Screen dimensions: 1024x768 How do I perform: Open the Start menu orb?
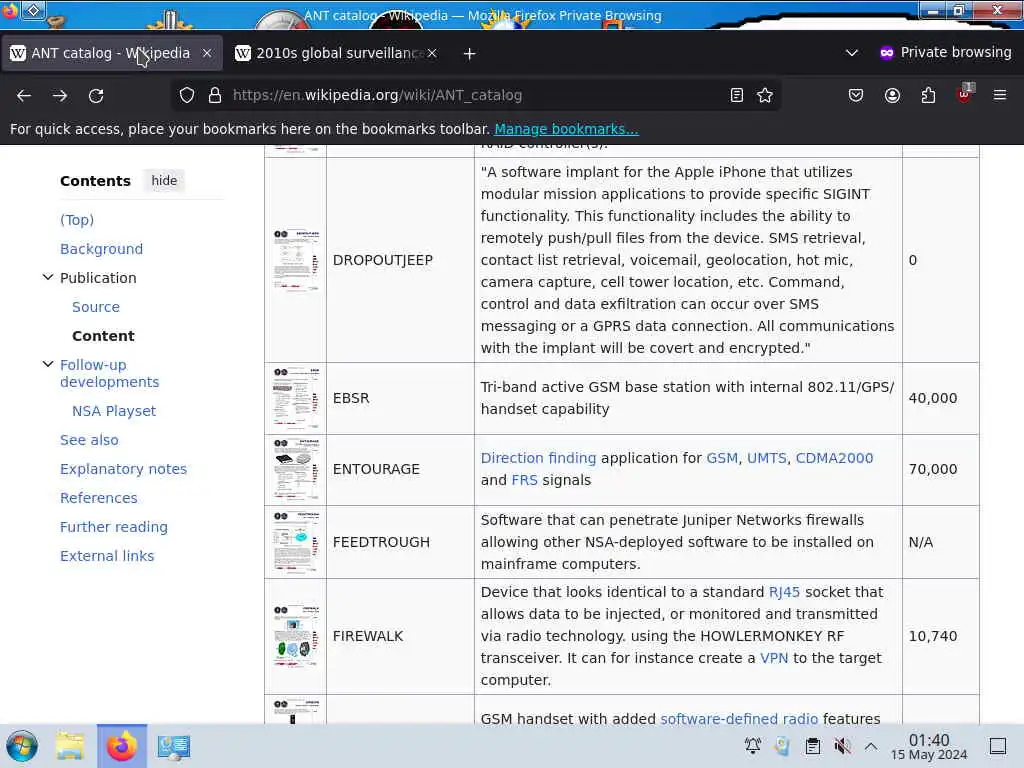(x=22, y=746)
